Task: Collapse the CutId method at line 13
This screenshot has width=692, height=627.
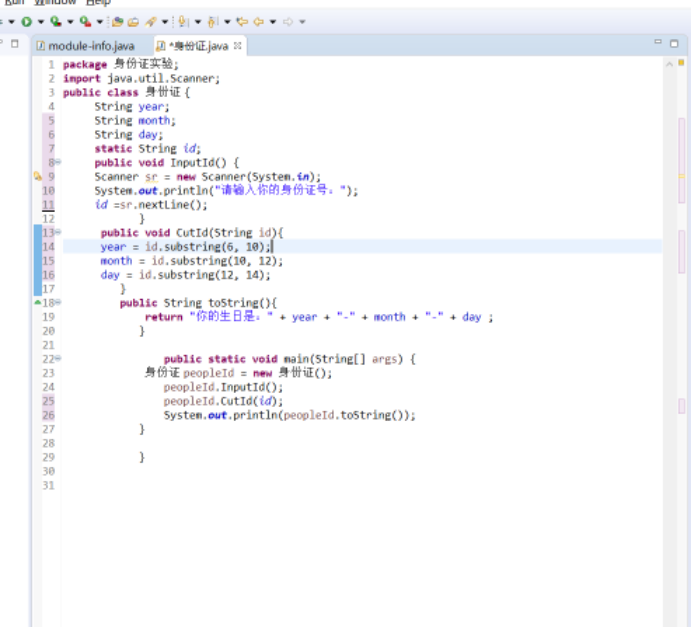Action: coord(58,232)
